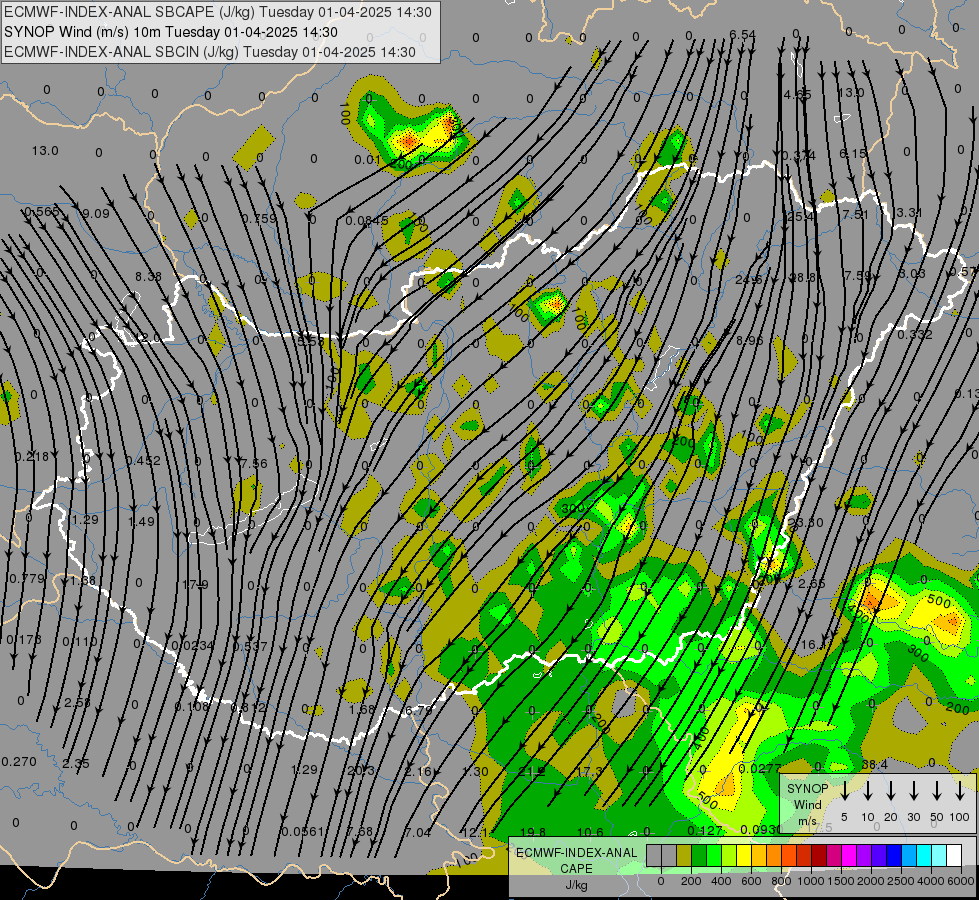This screenshot has width=979, height=900.
Task: Click the 800 tick label on the color scale
Action: coord(781,881)
